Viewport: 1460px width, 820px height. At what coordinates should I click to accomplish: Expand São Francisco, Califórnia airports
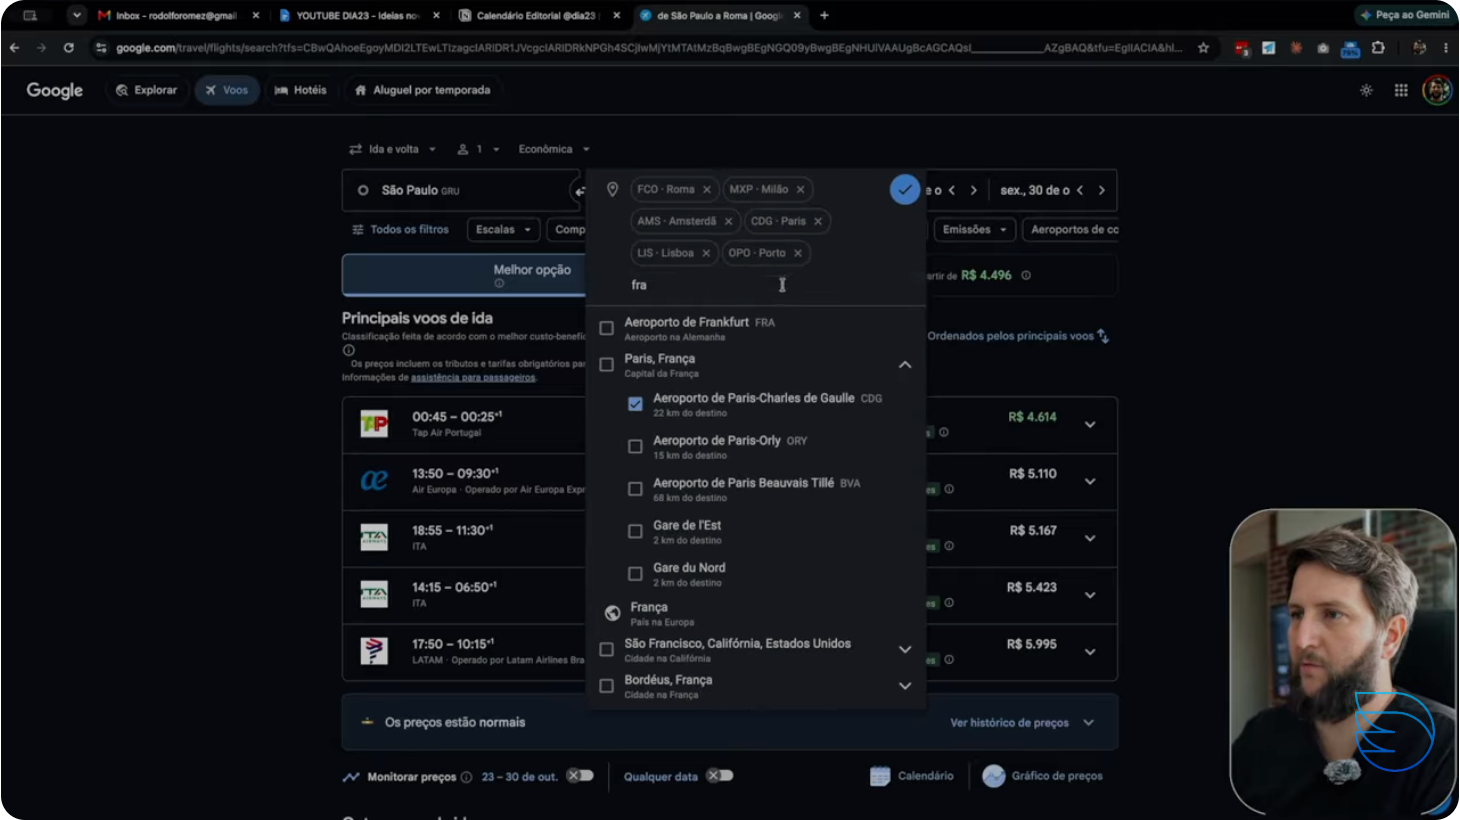click(x=905, y=650)
